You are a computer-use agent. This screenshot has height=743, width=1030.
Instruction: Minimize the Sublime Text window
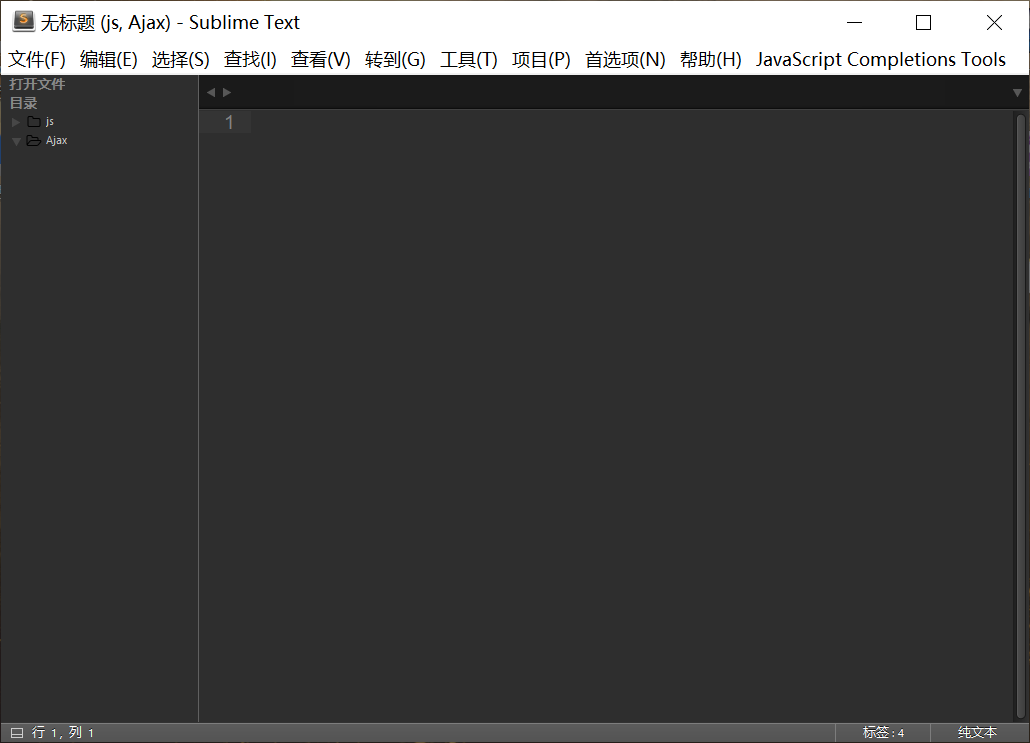tap(854, 22)
